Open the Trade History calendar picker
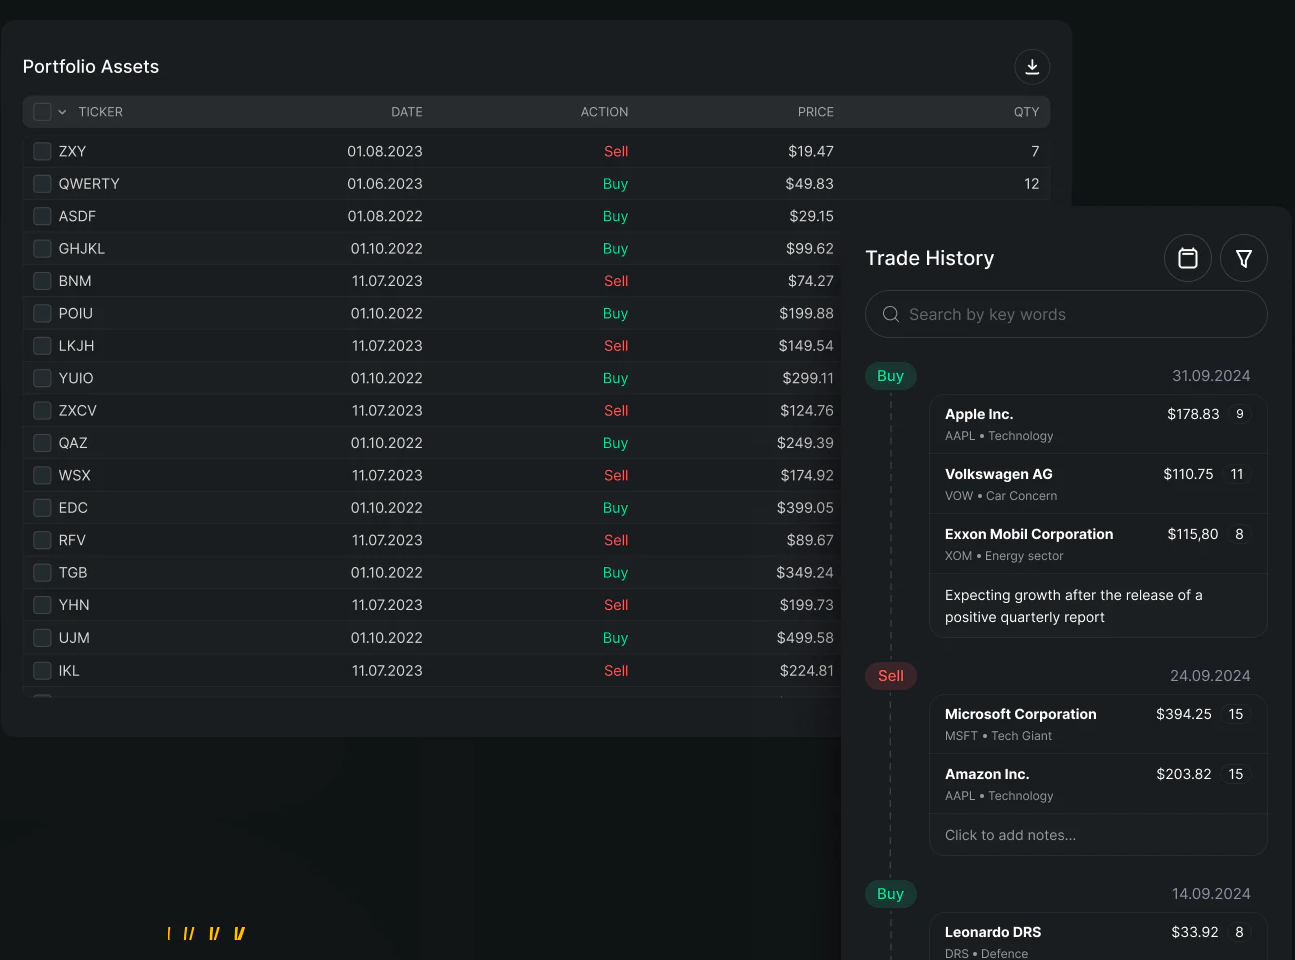Image resolution: width=1295 pixels, height=960 pixels. 1188,258
